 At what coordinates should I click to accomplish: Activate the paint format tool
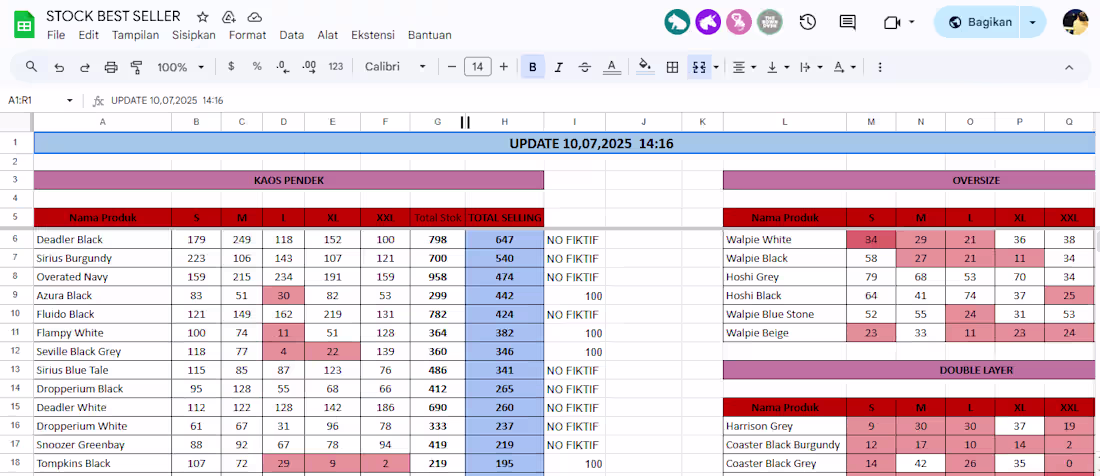tap(137, 67)
